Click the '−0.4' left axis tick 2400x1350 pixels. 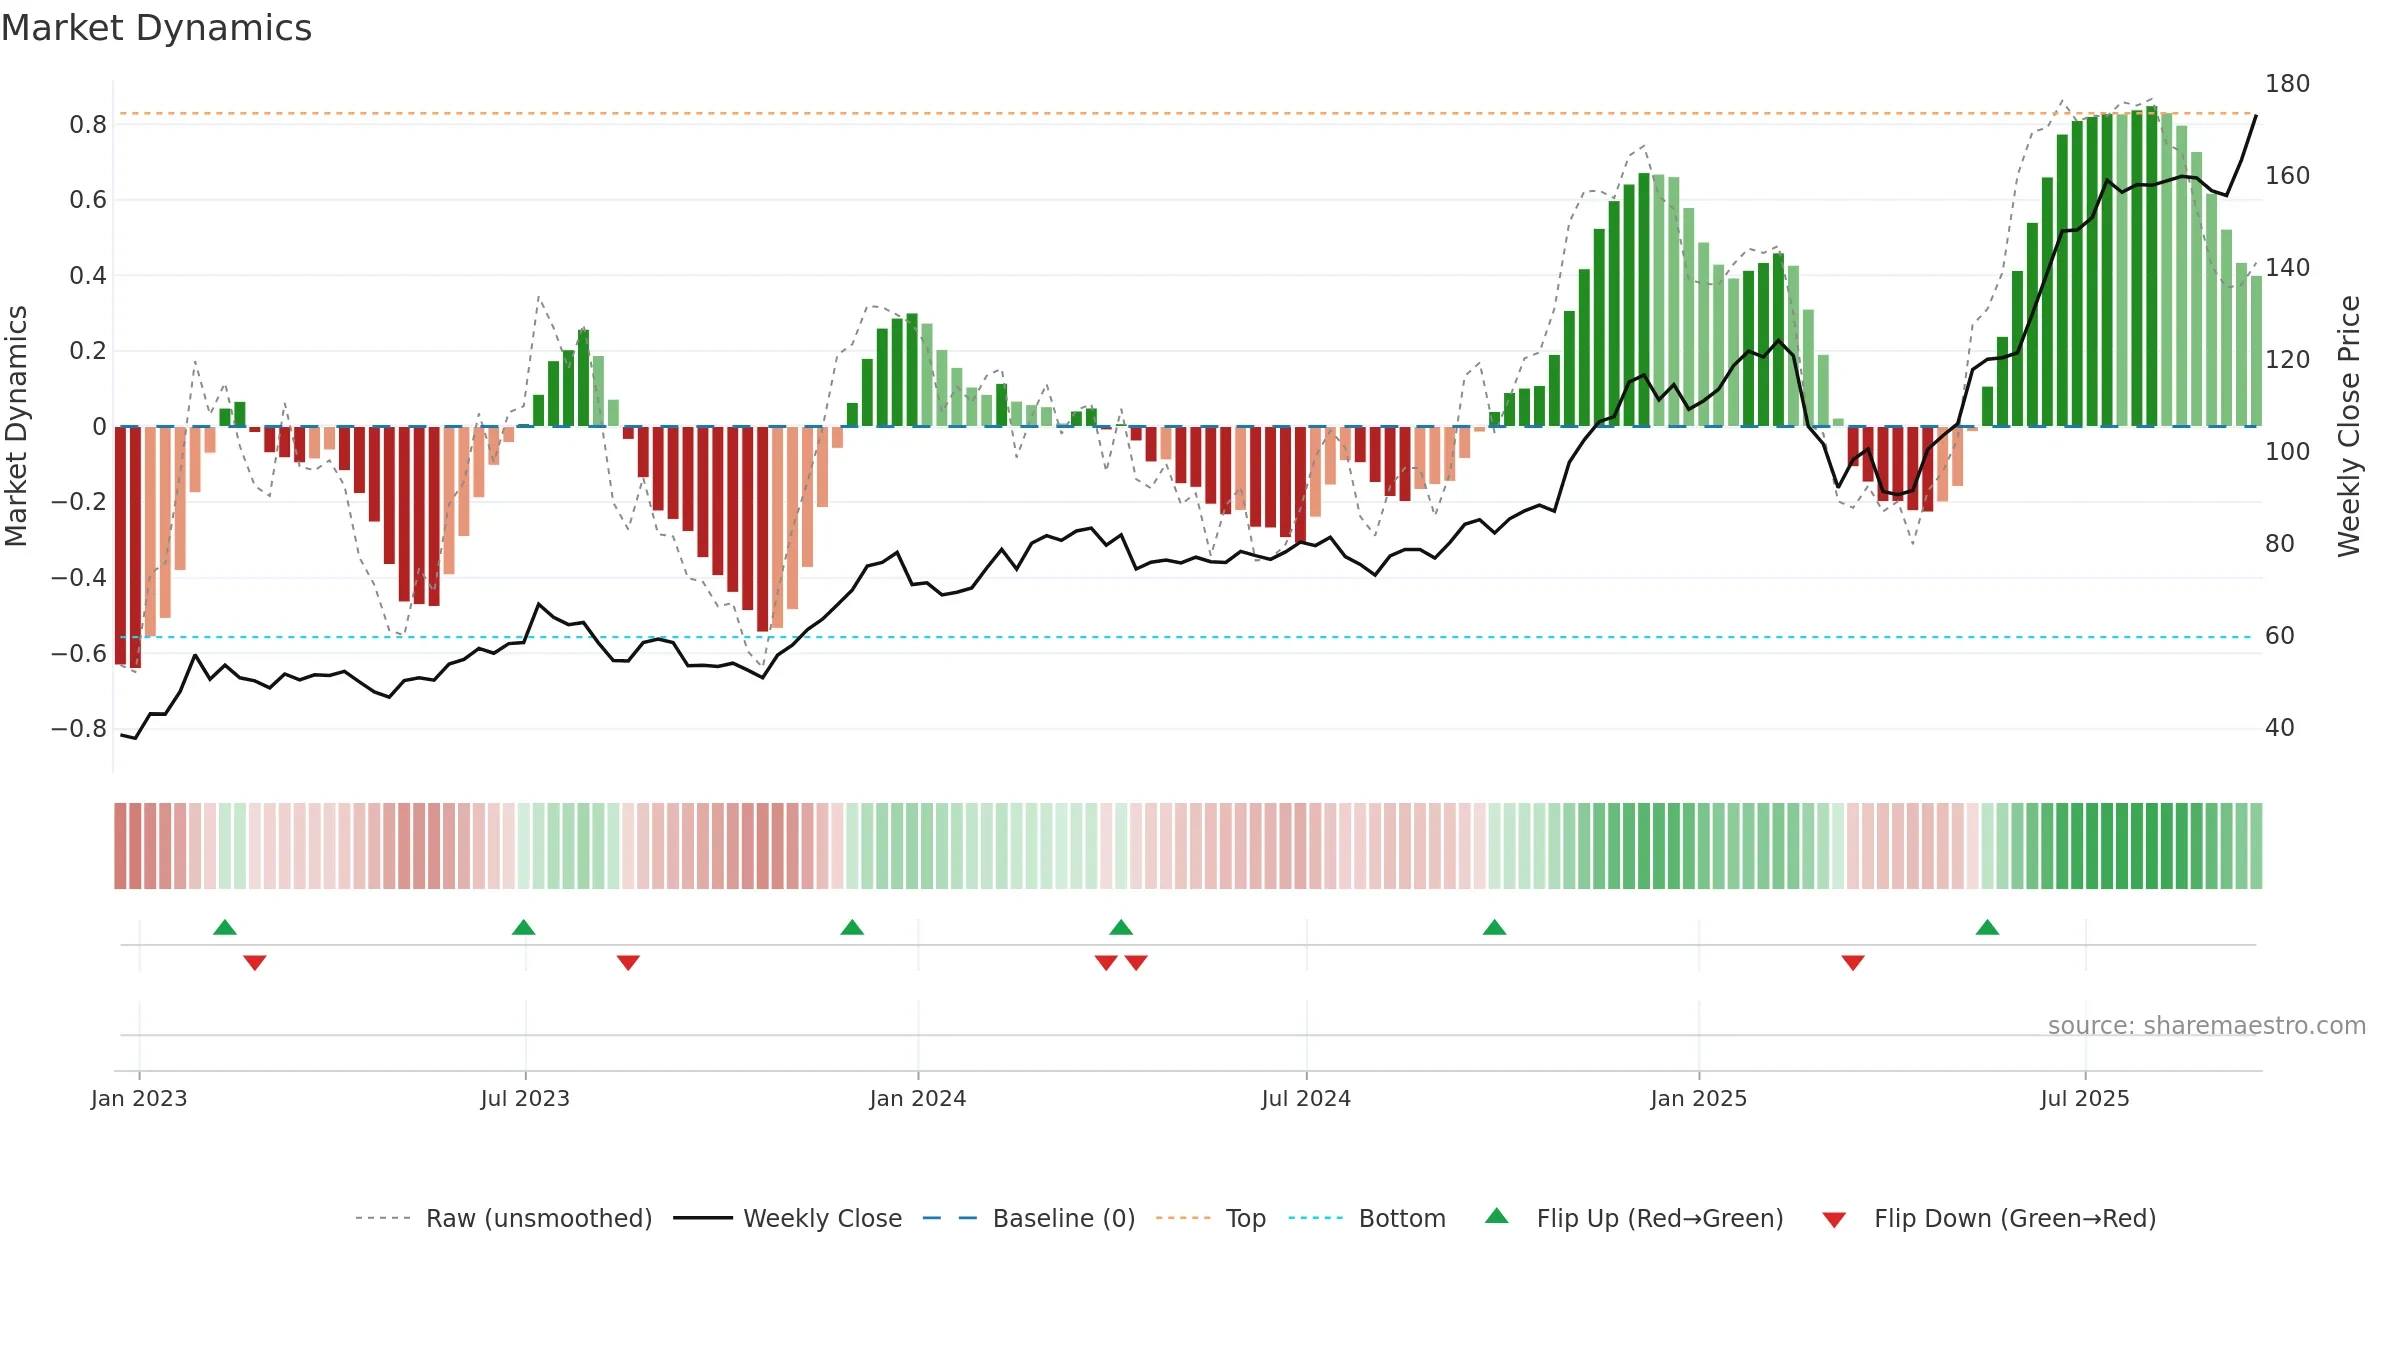pyautogui.click(x=79, y=578)
